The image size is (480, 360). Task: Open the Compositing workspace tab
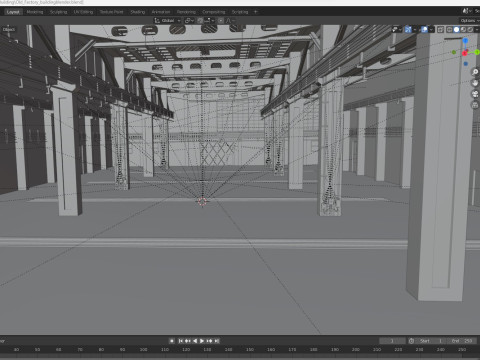pyautogui.click(x=214, y=12)
